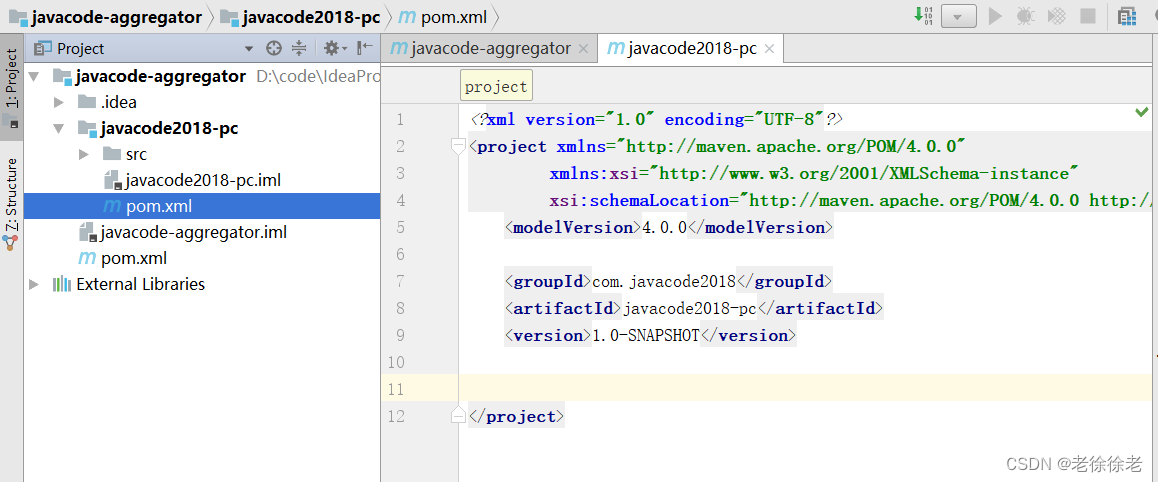Select pom.xml under javacode2018-pc
The image size is (1158, 482).
(202, 206)
